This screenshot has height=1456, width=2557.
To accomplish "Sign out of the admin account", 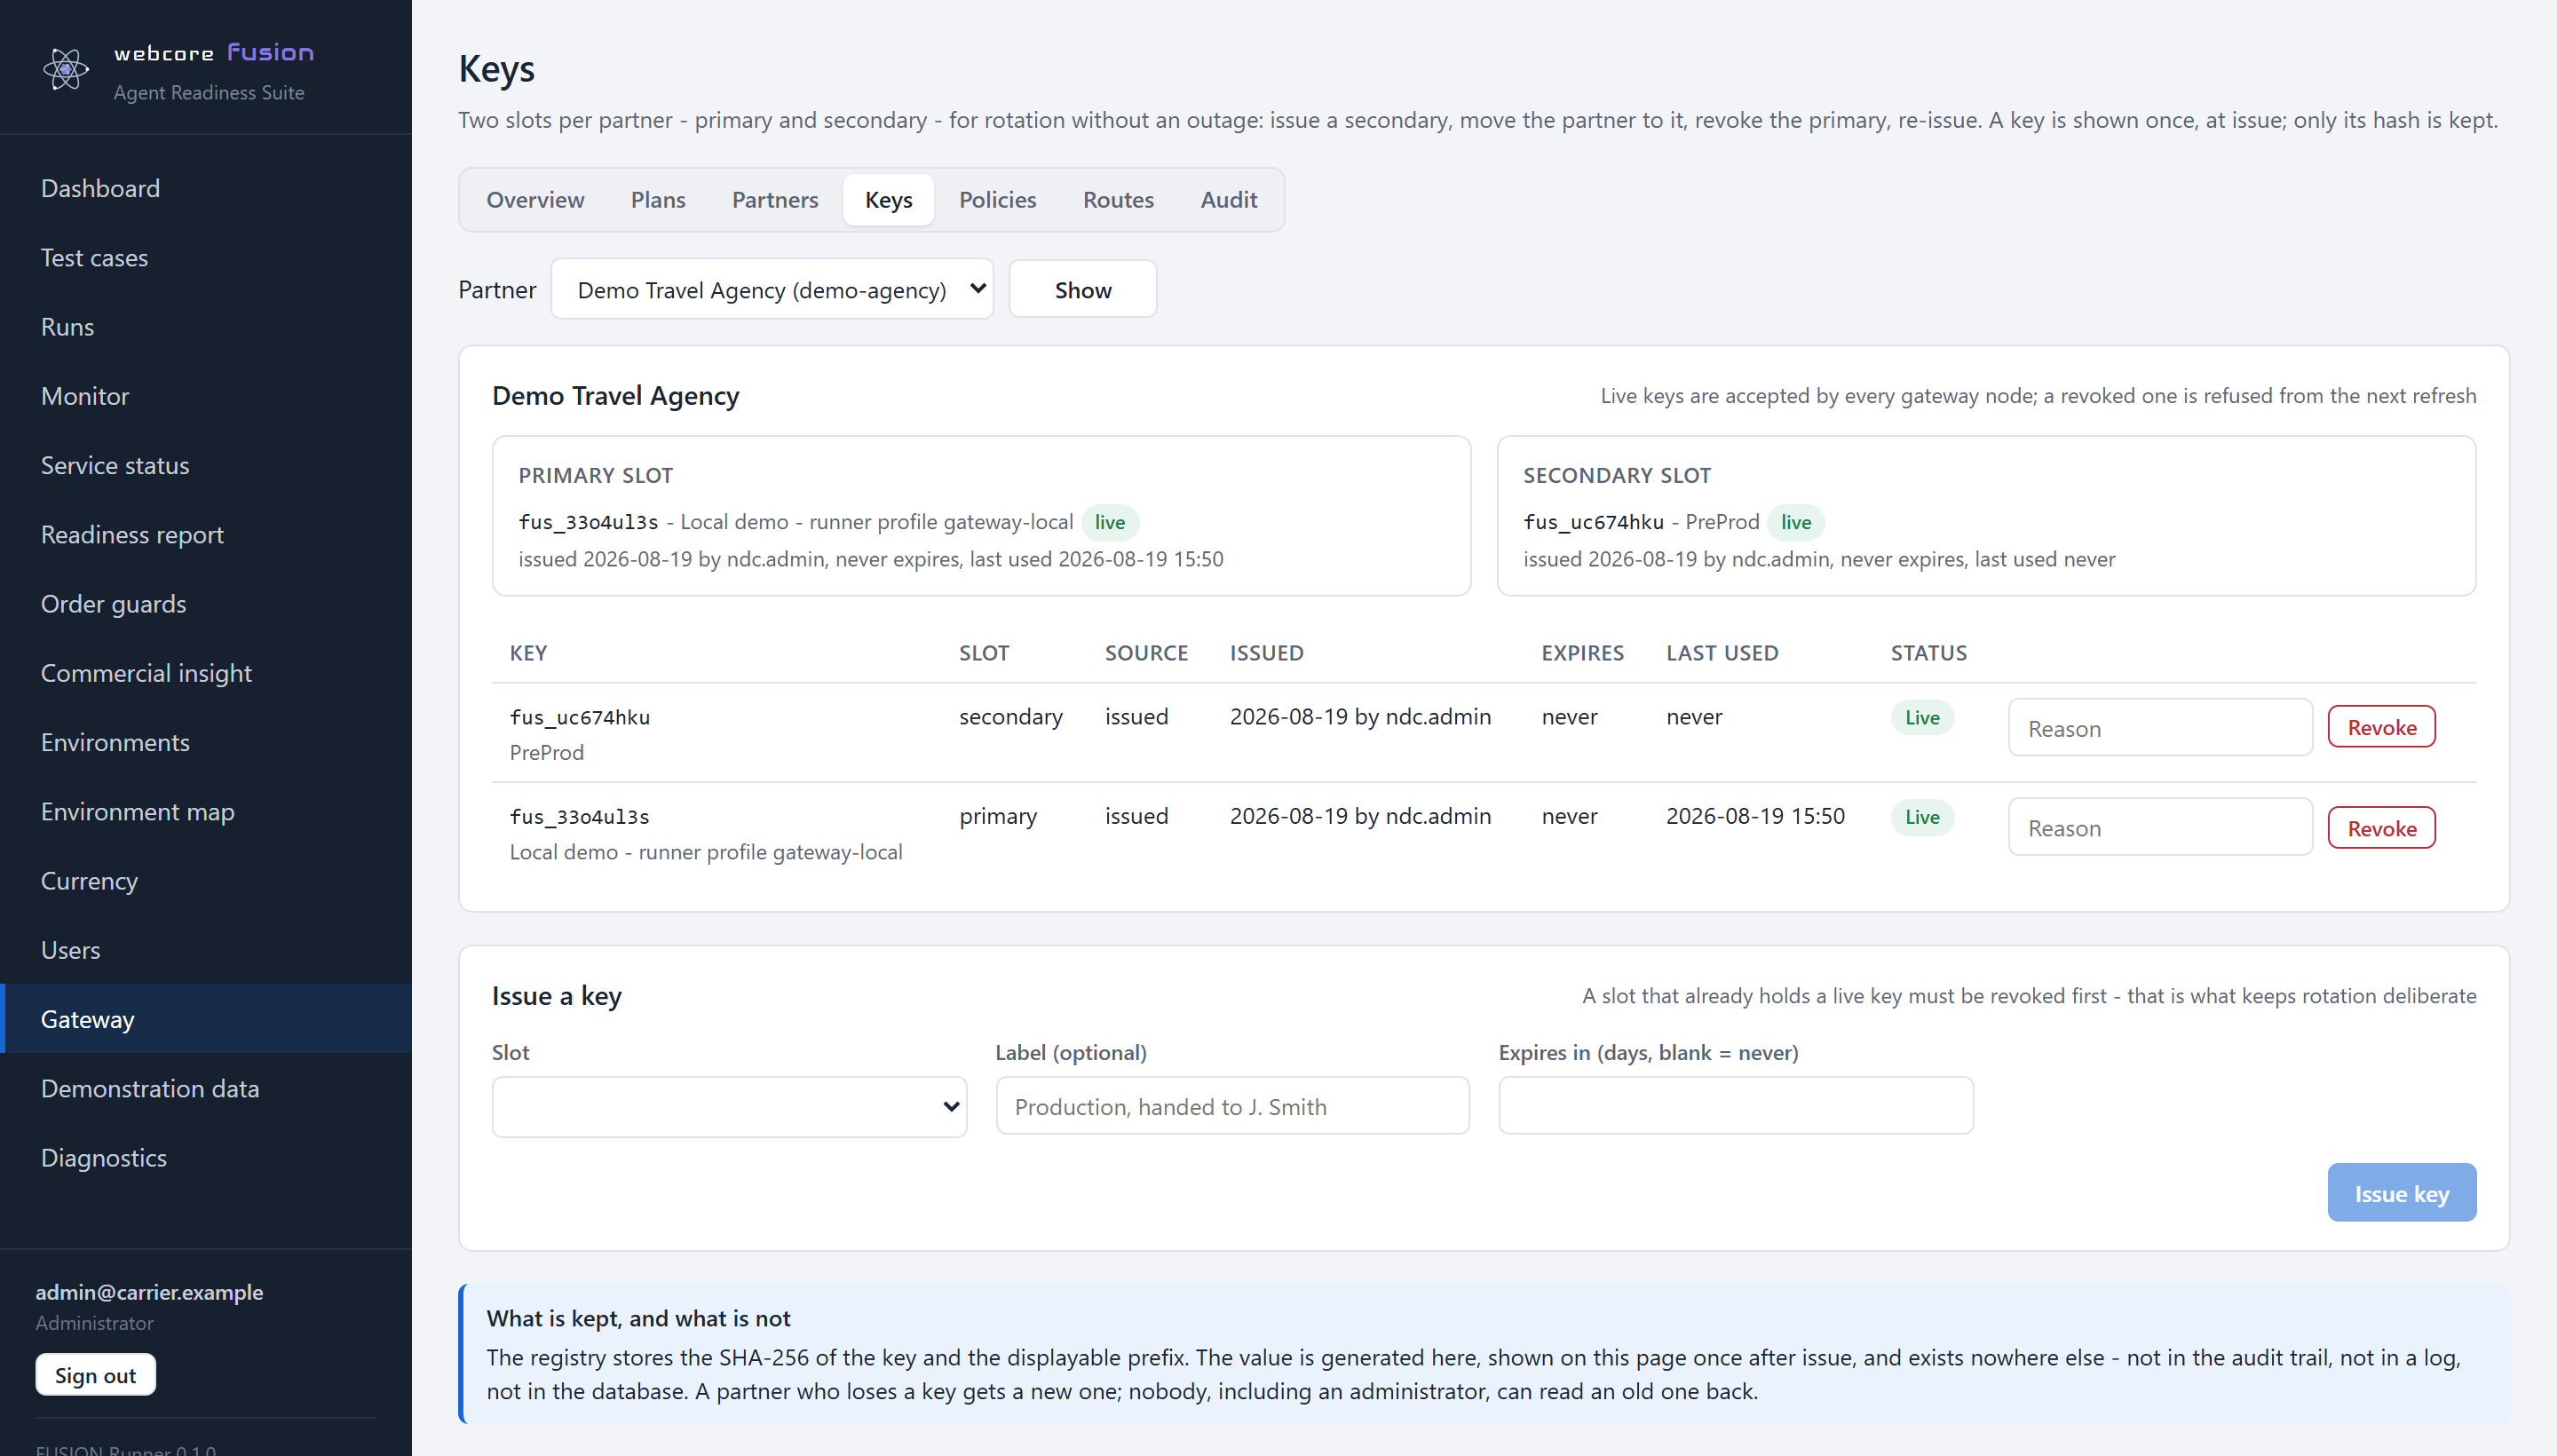I will (95, 1375).
